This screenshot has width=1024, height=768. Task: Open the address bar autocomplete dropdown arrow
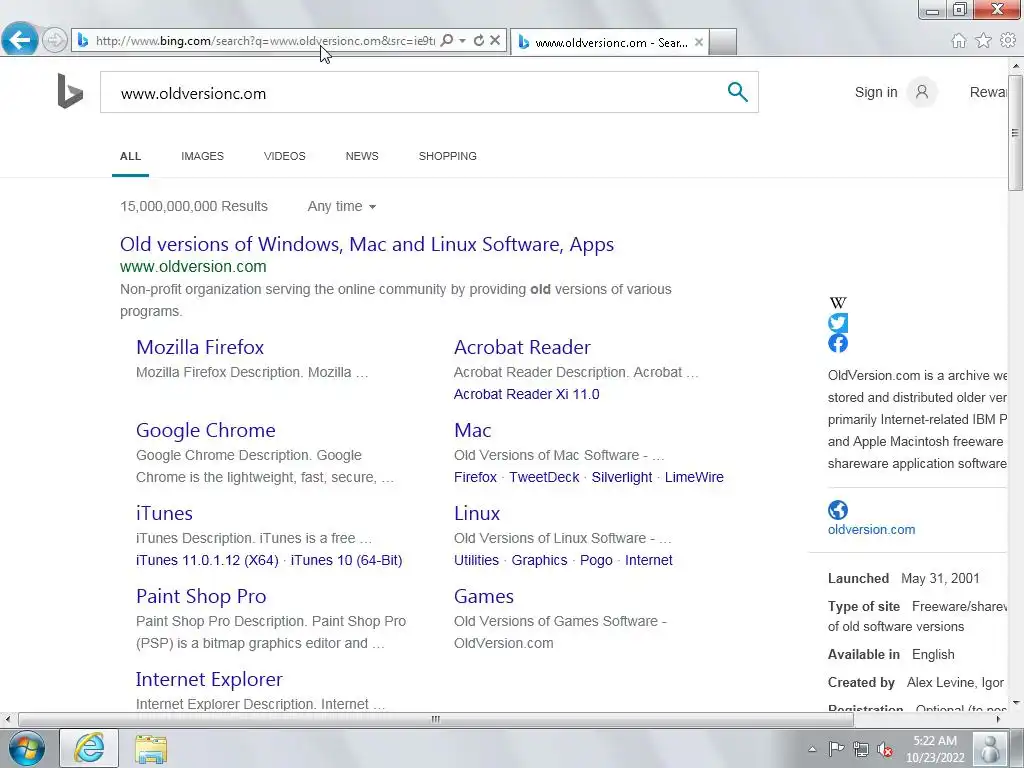point(462,40)
